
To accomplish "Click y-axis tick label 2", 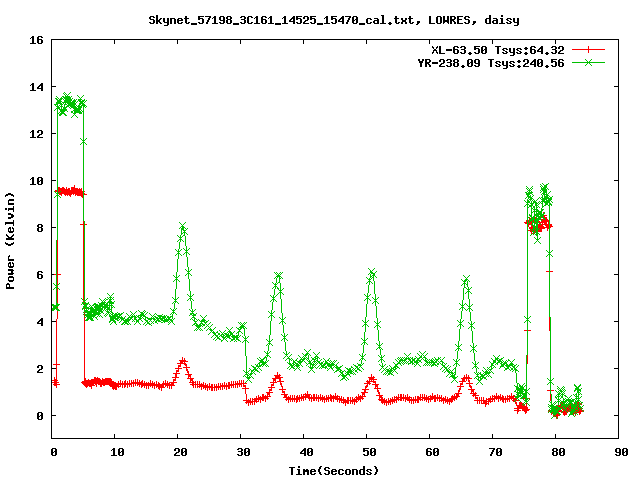I will pyautogui.click(x=40, y=369).
